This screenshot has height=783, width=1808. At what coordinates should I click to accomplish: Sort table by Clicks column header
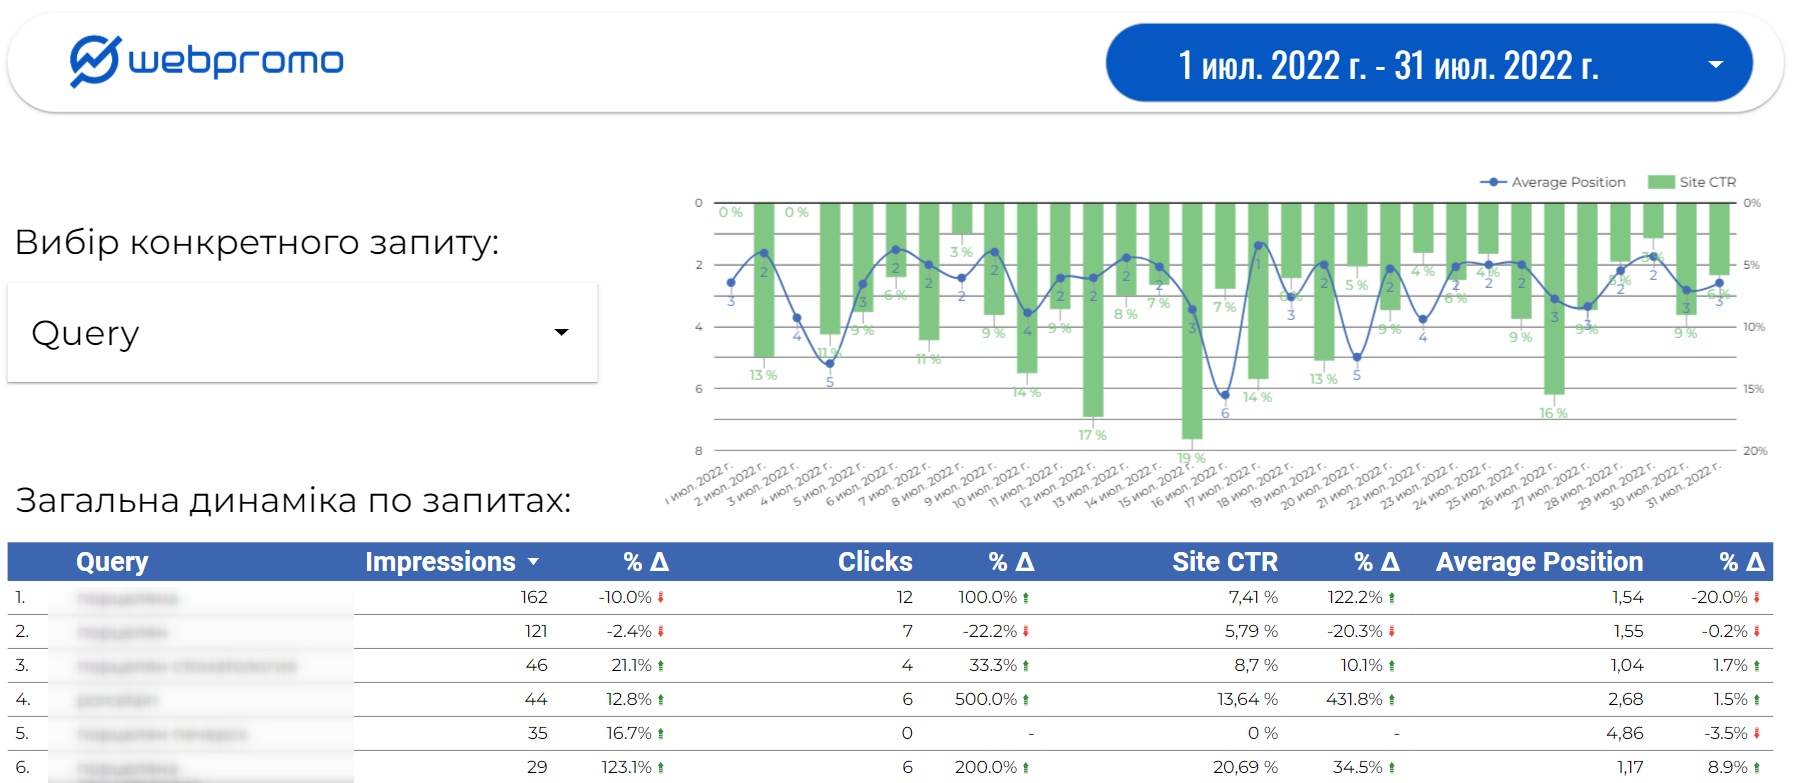(x=874, y=562)
